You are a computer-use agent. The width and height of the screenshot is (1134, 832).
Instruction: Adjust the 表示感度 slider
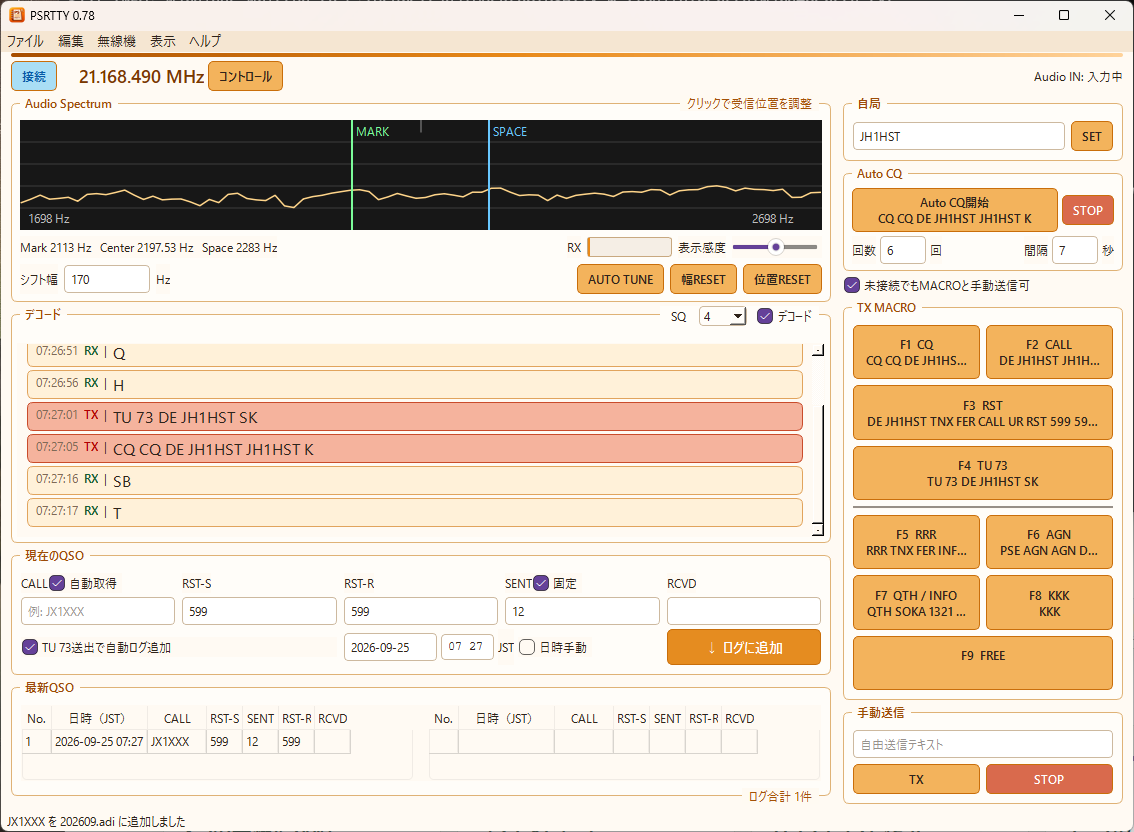[x=775, y=247]
